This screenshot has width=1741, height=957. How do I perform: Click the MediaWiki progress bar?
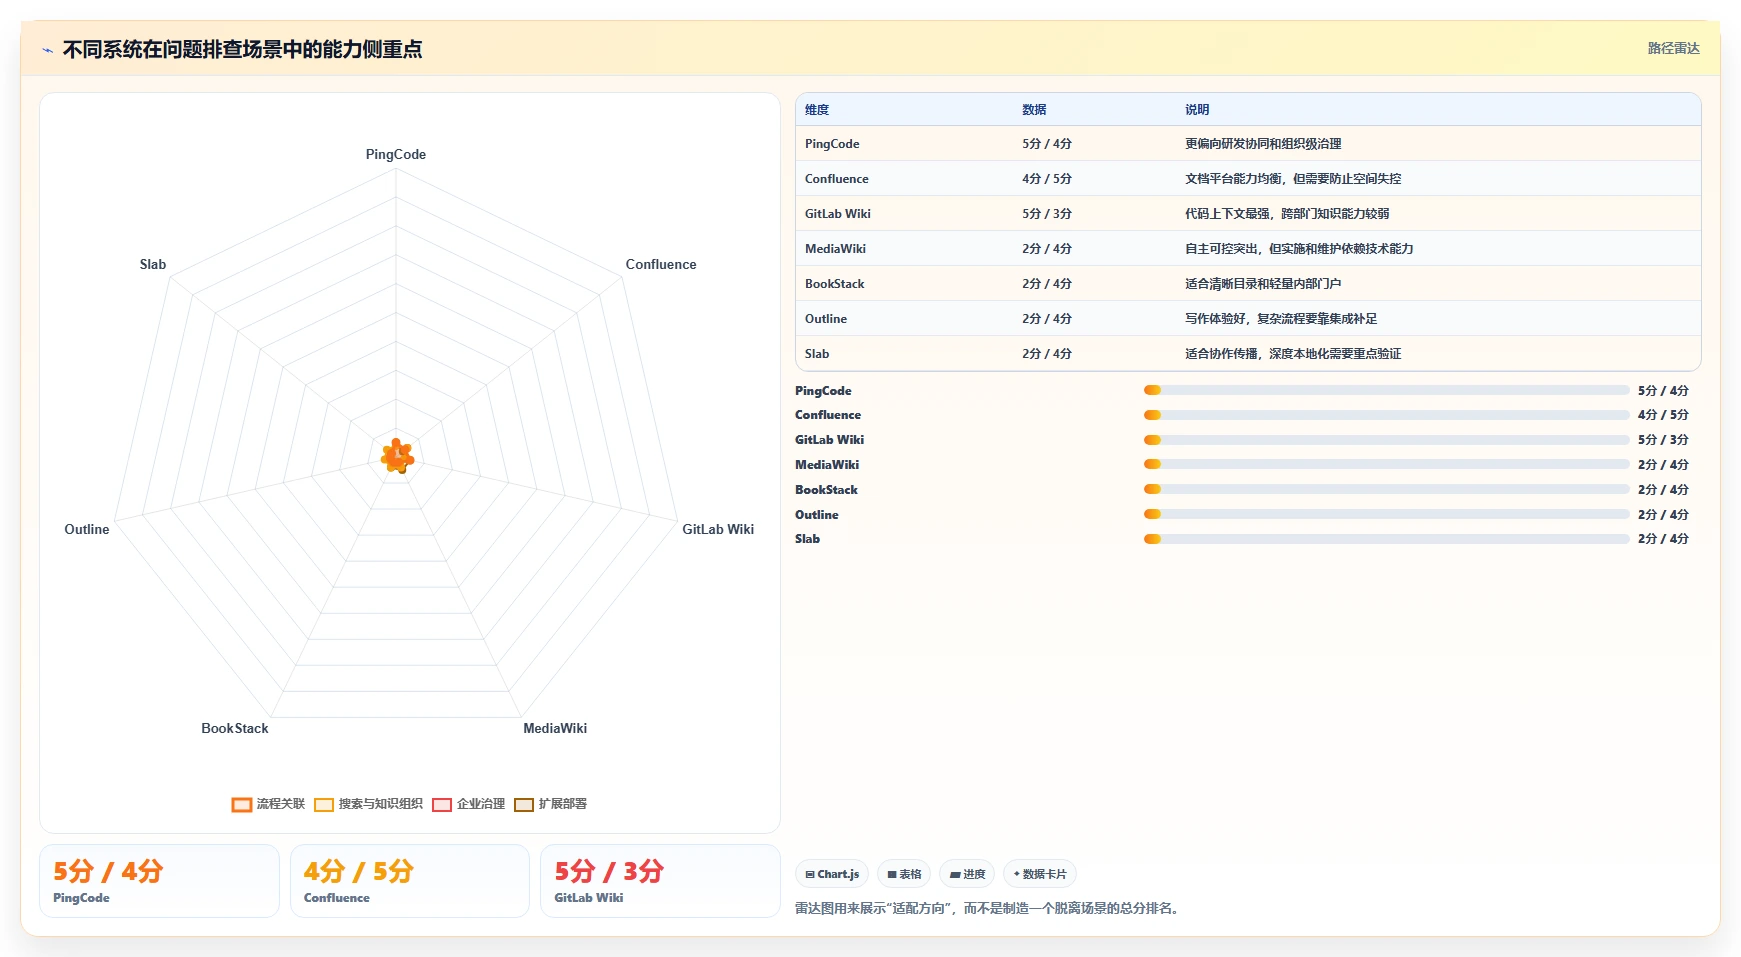coord(1387,465)
